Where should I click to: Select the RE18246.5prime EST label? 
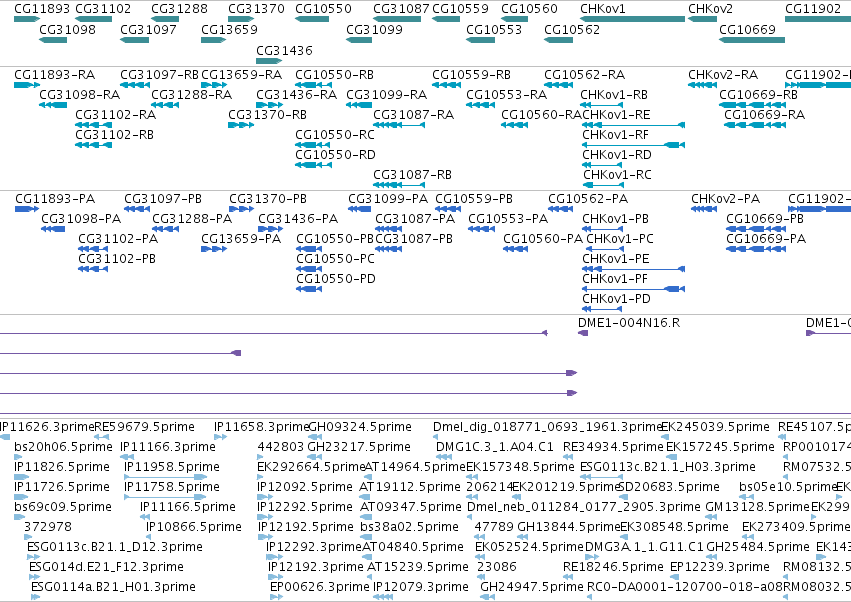pos(613,567)
